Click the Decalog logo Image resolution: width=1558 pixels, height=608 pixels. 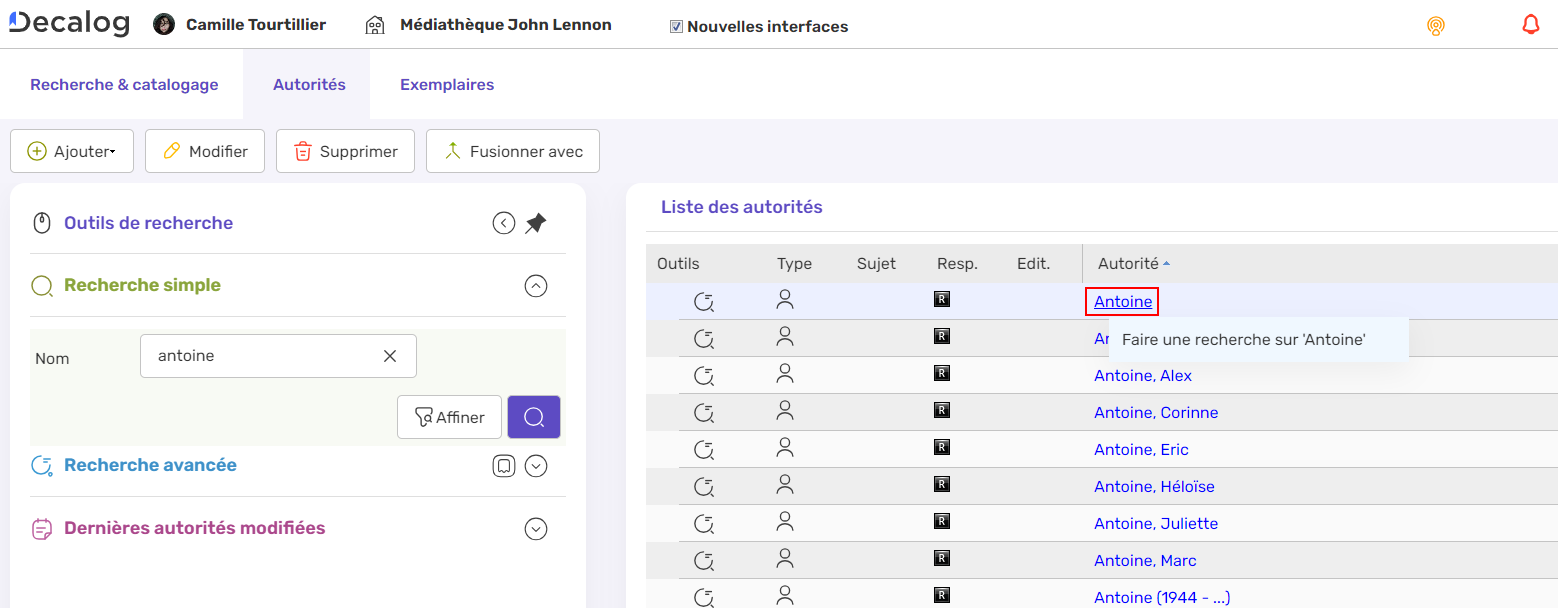tap(68, 23)
